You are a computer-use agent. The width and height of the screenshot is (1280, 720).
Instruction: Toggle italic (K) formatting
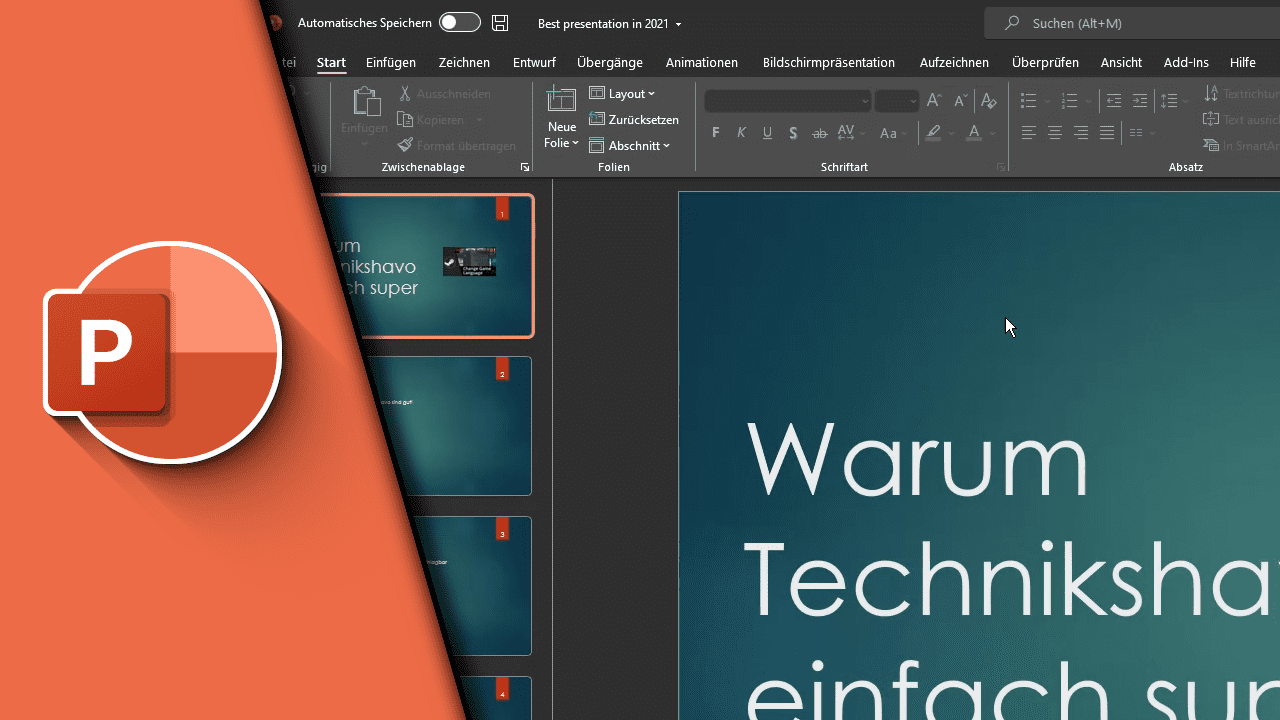(x=742, y=133)
